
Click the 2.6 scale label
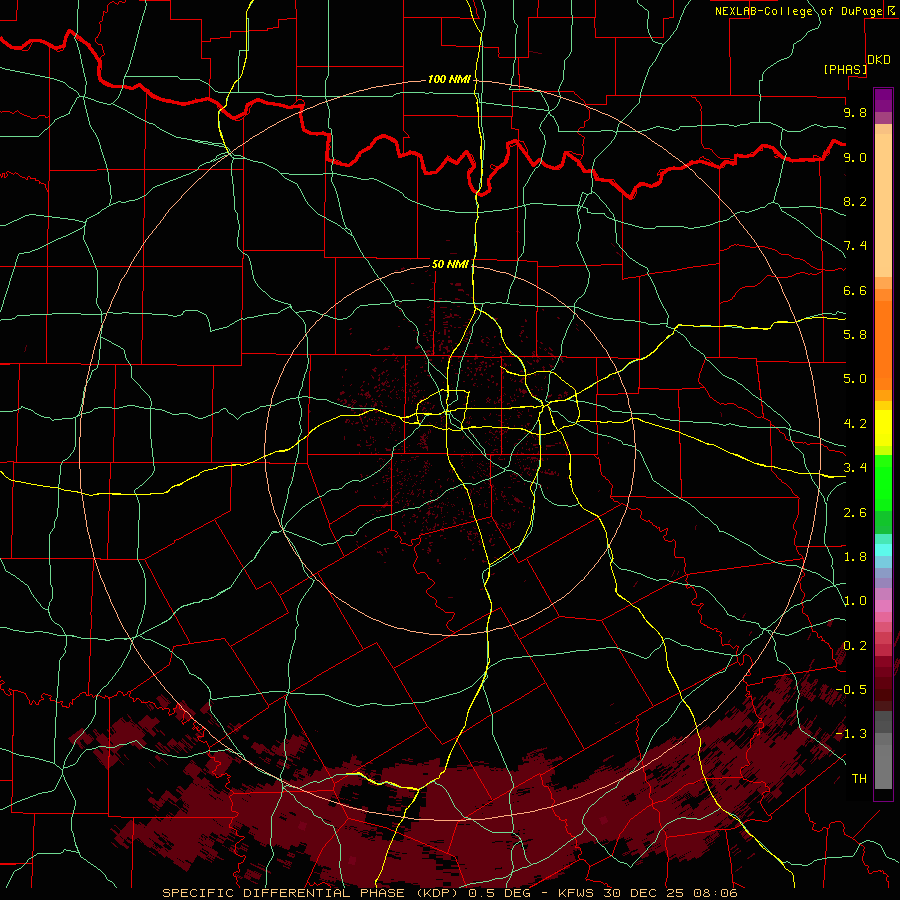coord(855,512)
